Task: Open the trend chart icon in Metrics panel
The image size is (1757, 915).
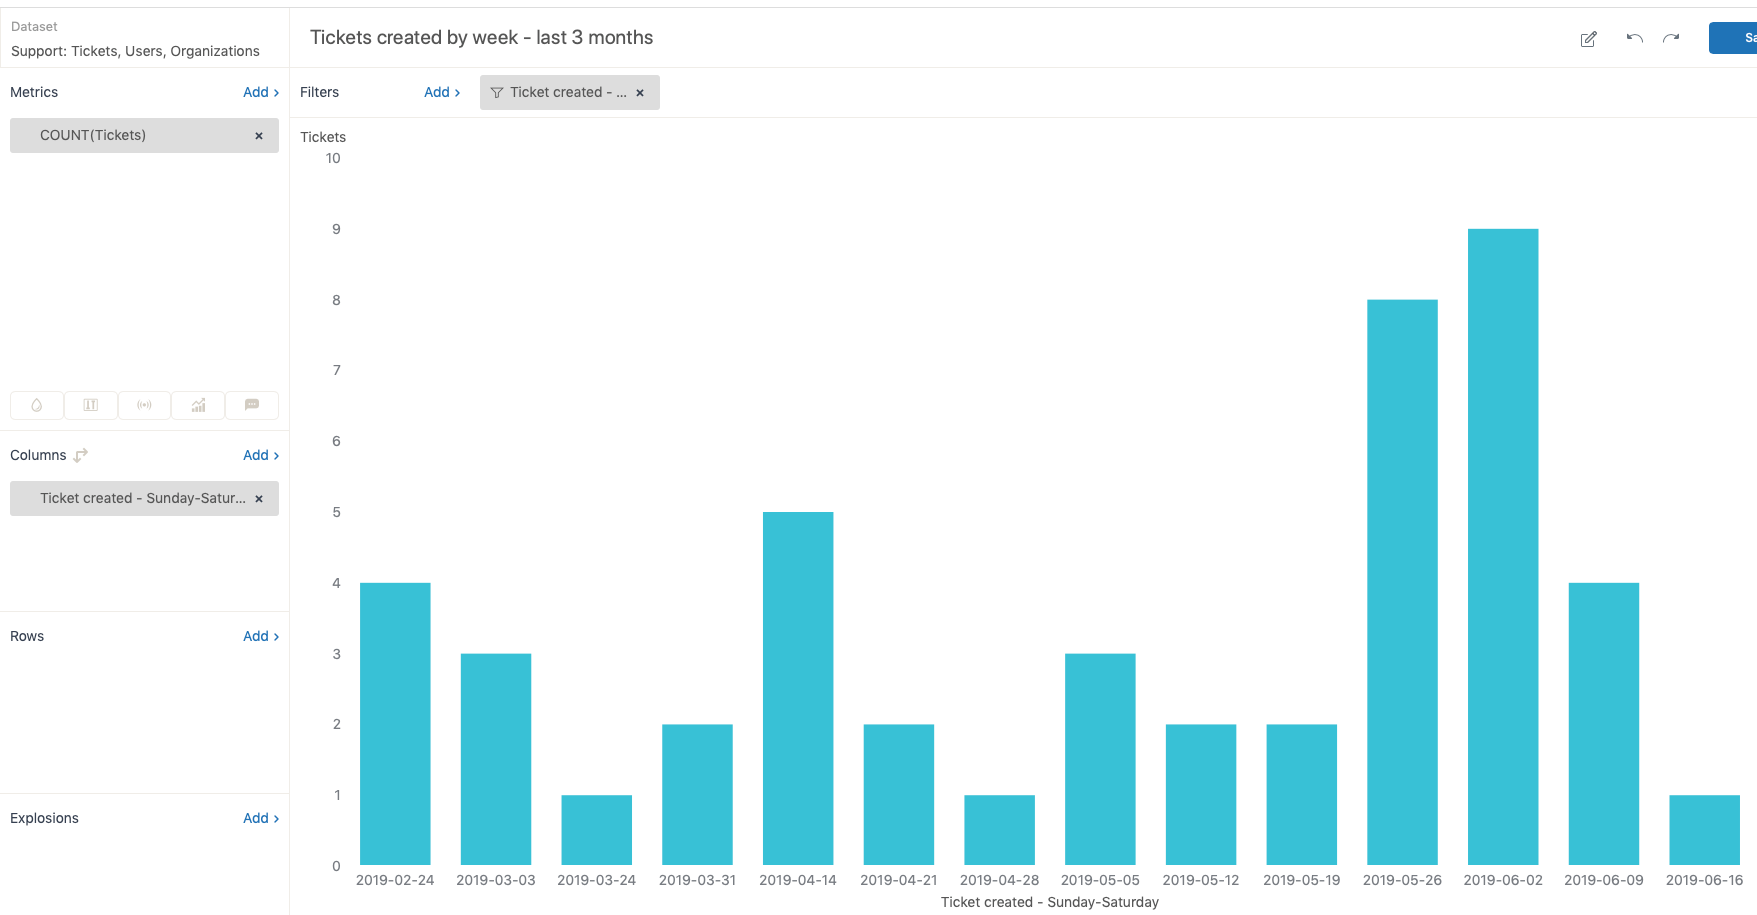Action: coord(198,405)
